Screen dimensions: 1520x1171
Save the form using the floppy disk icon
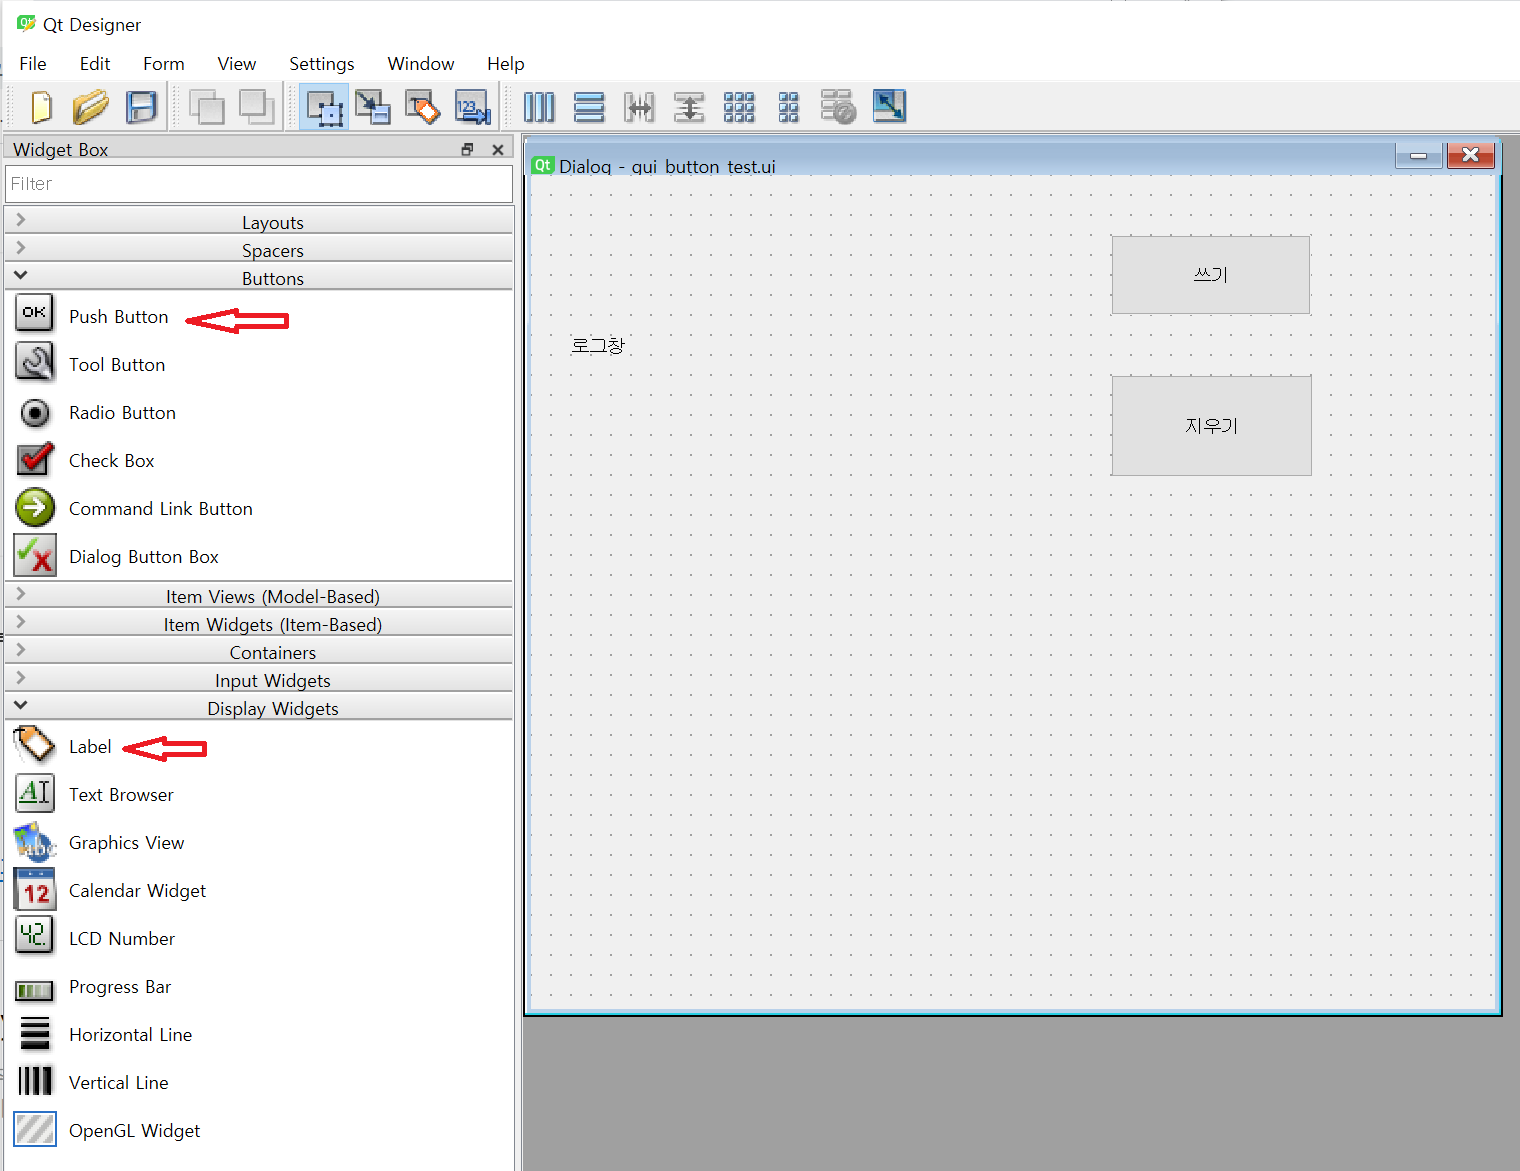click(x=141, y=107)
